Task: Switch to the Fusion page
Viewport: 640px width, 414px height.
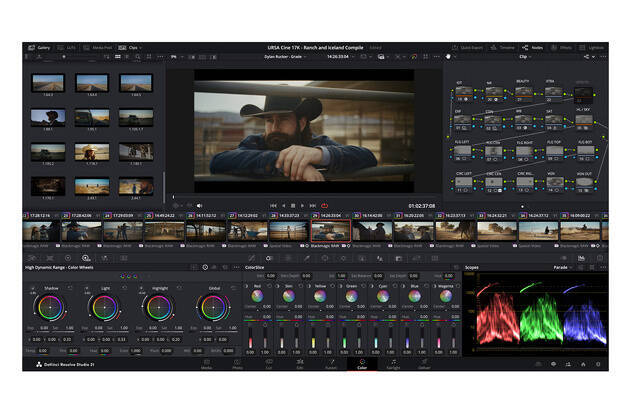Action: [x=331, y=365]
